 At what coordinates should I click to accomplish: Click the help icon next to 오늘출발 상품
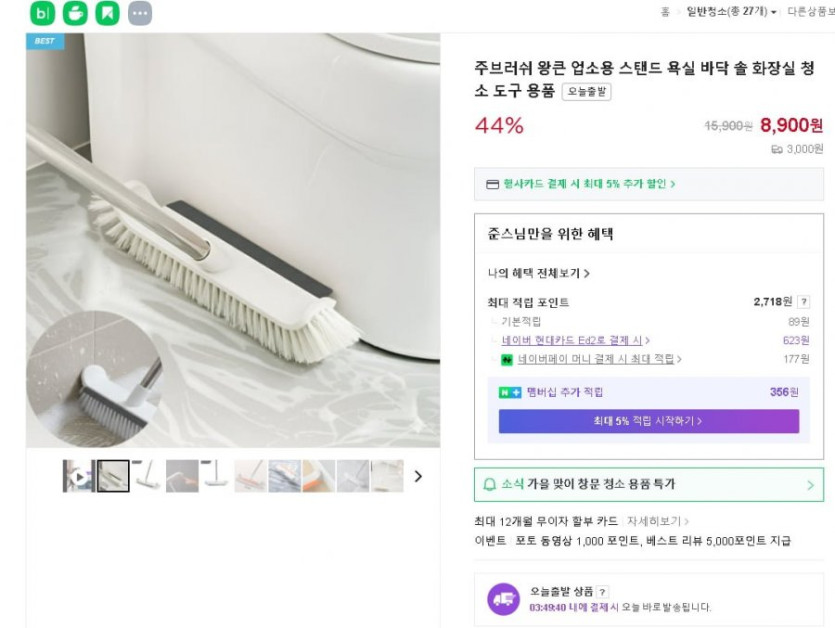[x=603, y=592]
